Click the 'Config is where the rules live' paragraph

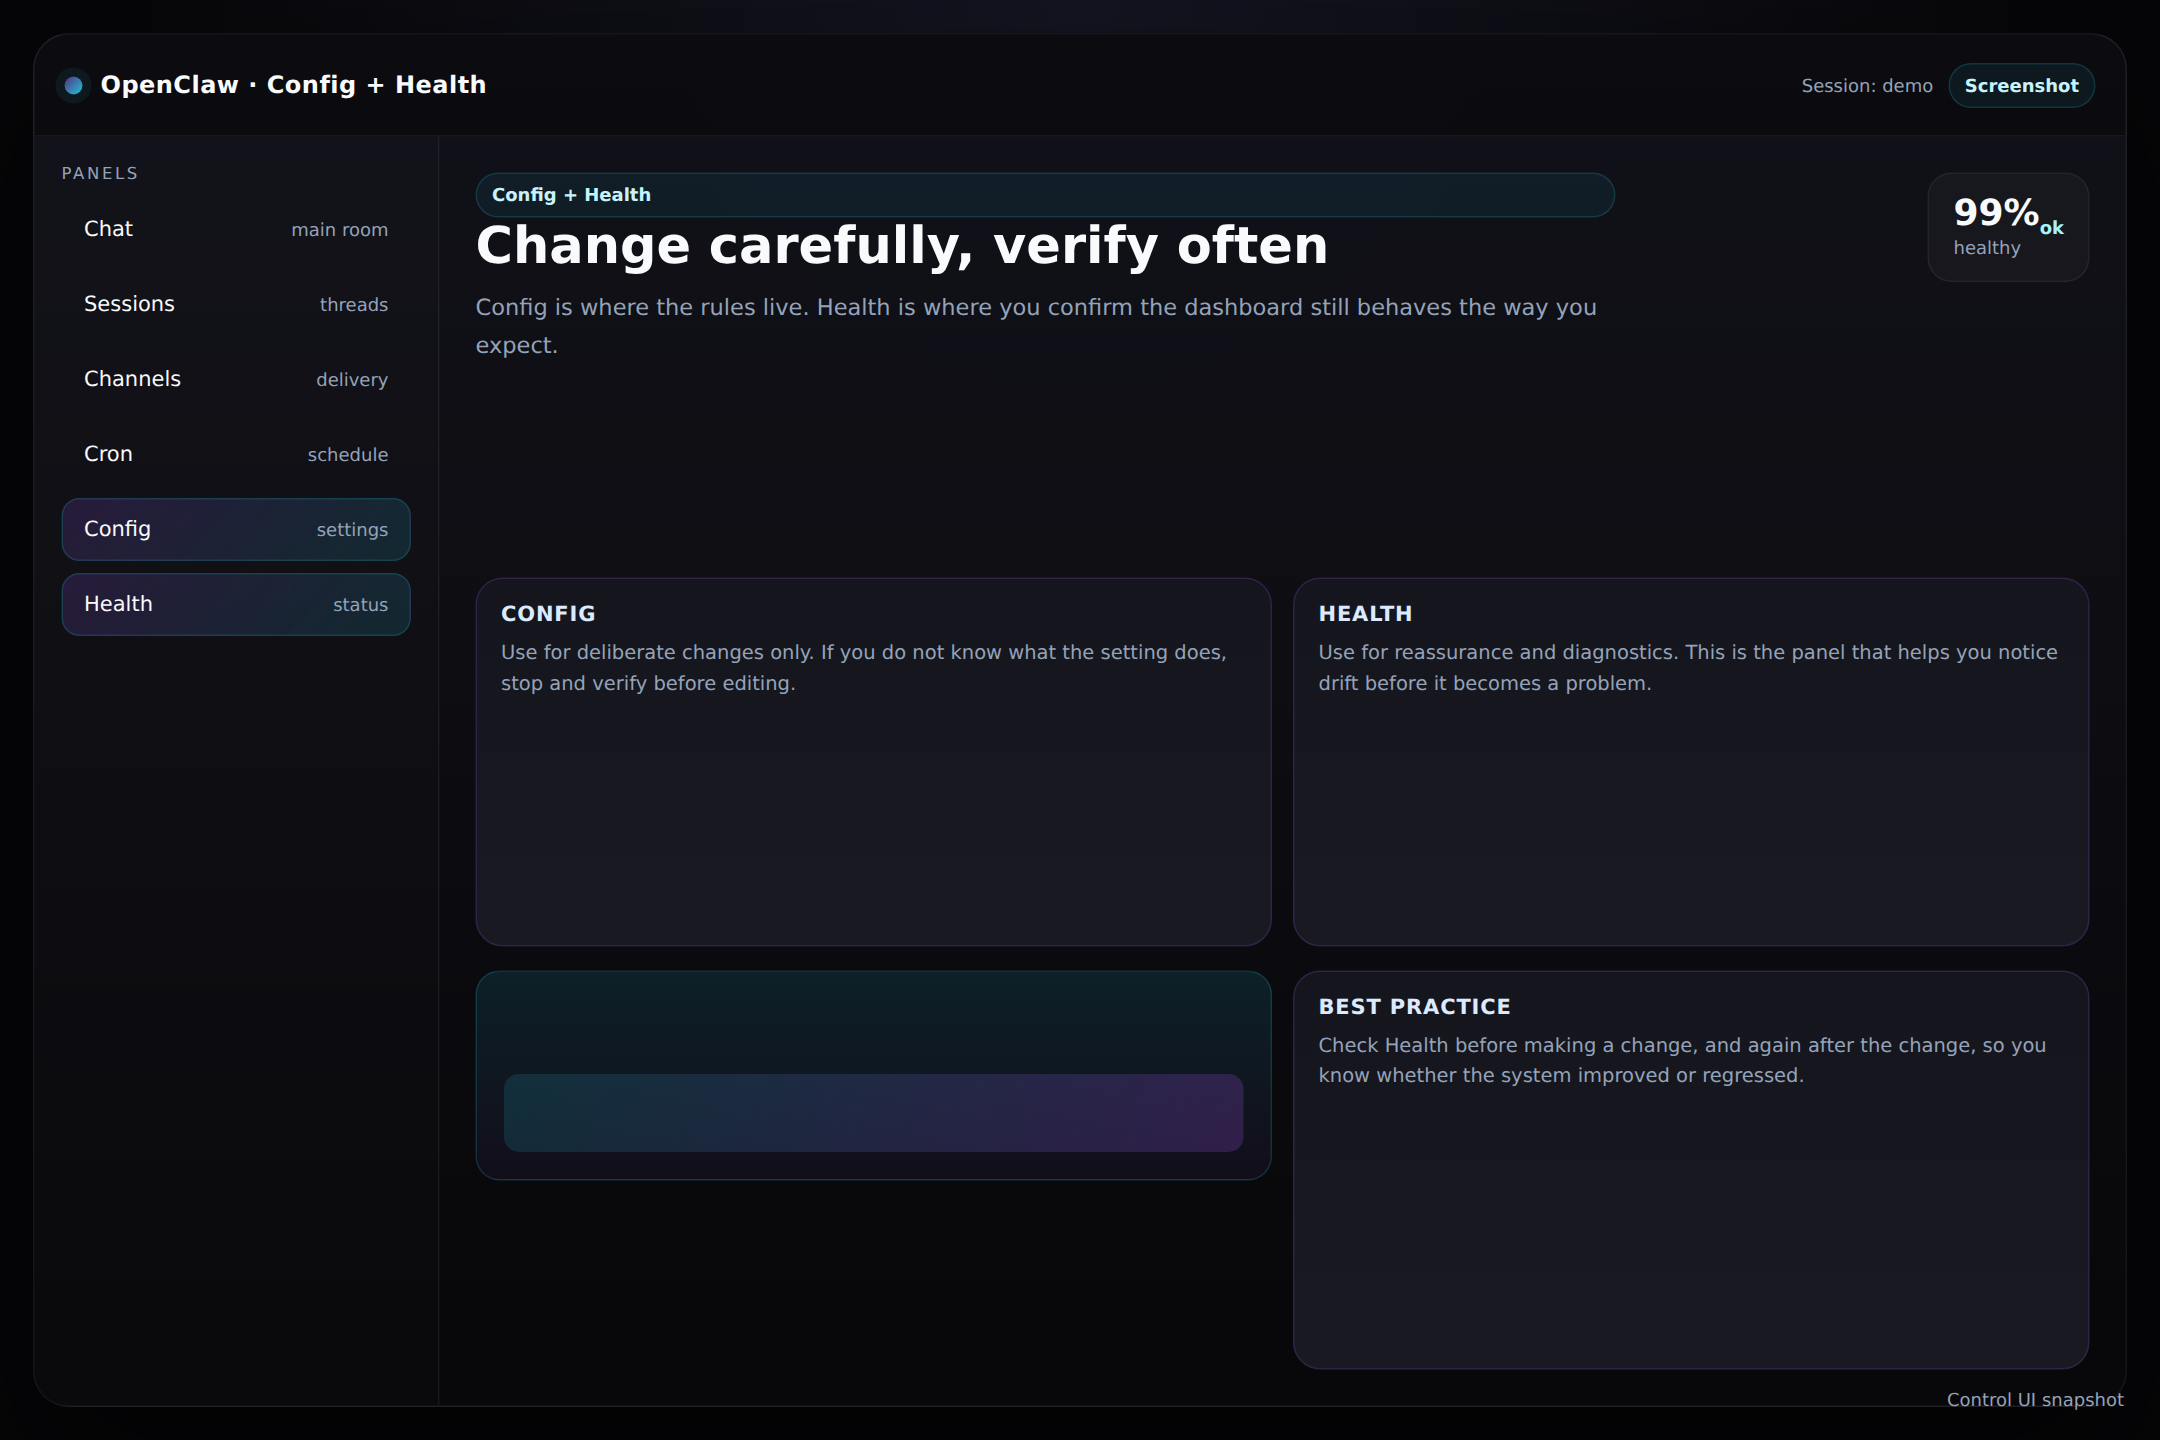pyautogui.click(x=1036, y=326)
